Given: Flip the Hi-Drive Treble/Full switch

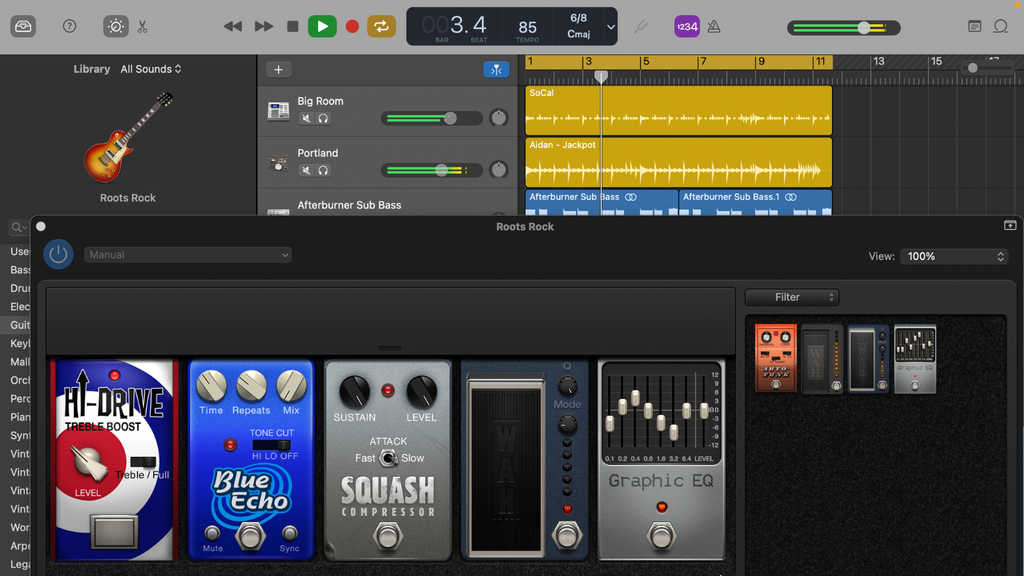Looking at the screenshot, I should (142, 463).
